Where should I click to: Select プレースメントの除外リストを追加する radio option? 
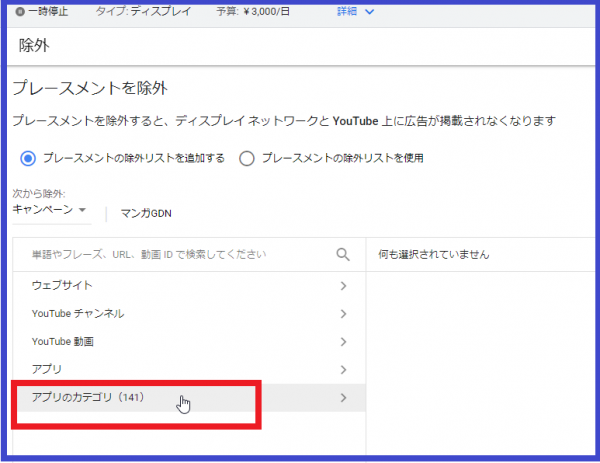[x=28, y=158]
